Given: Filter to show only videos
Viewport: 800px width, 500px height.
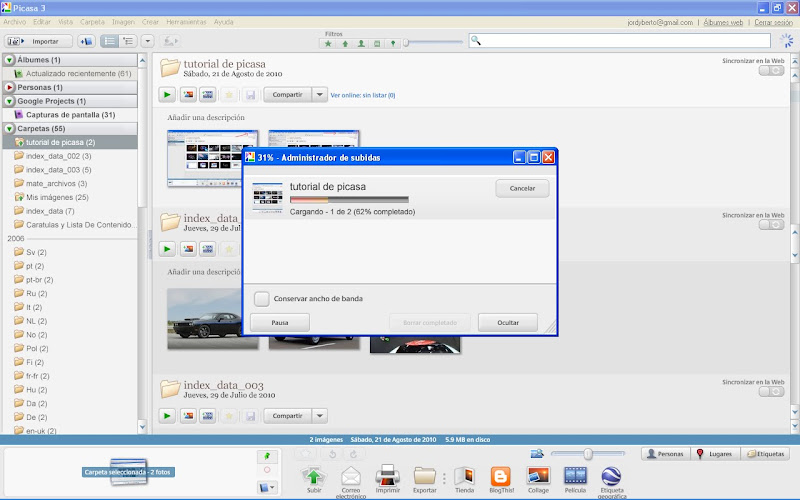Looking at the screenshot, I should point(377,44).
